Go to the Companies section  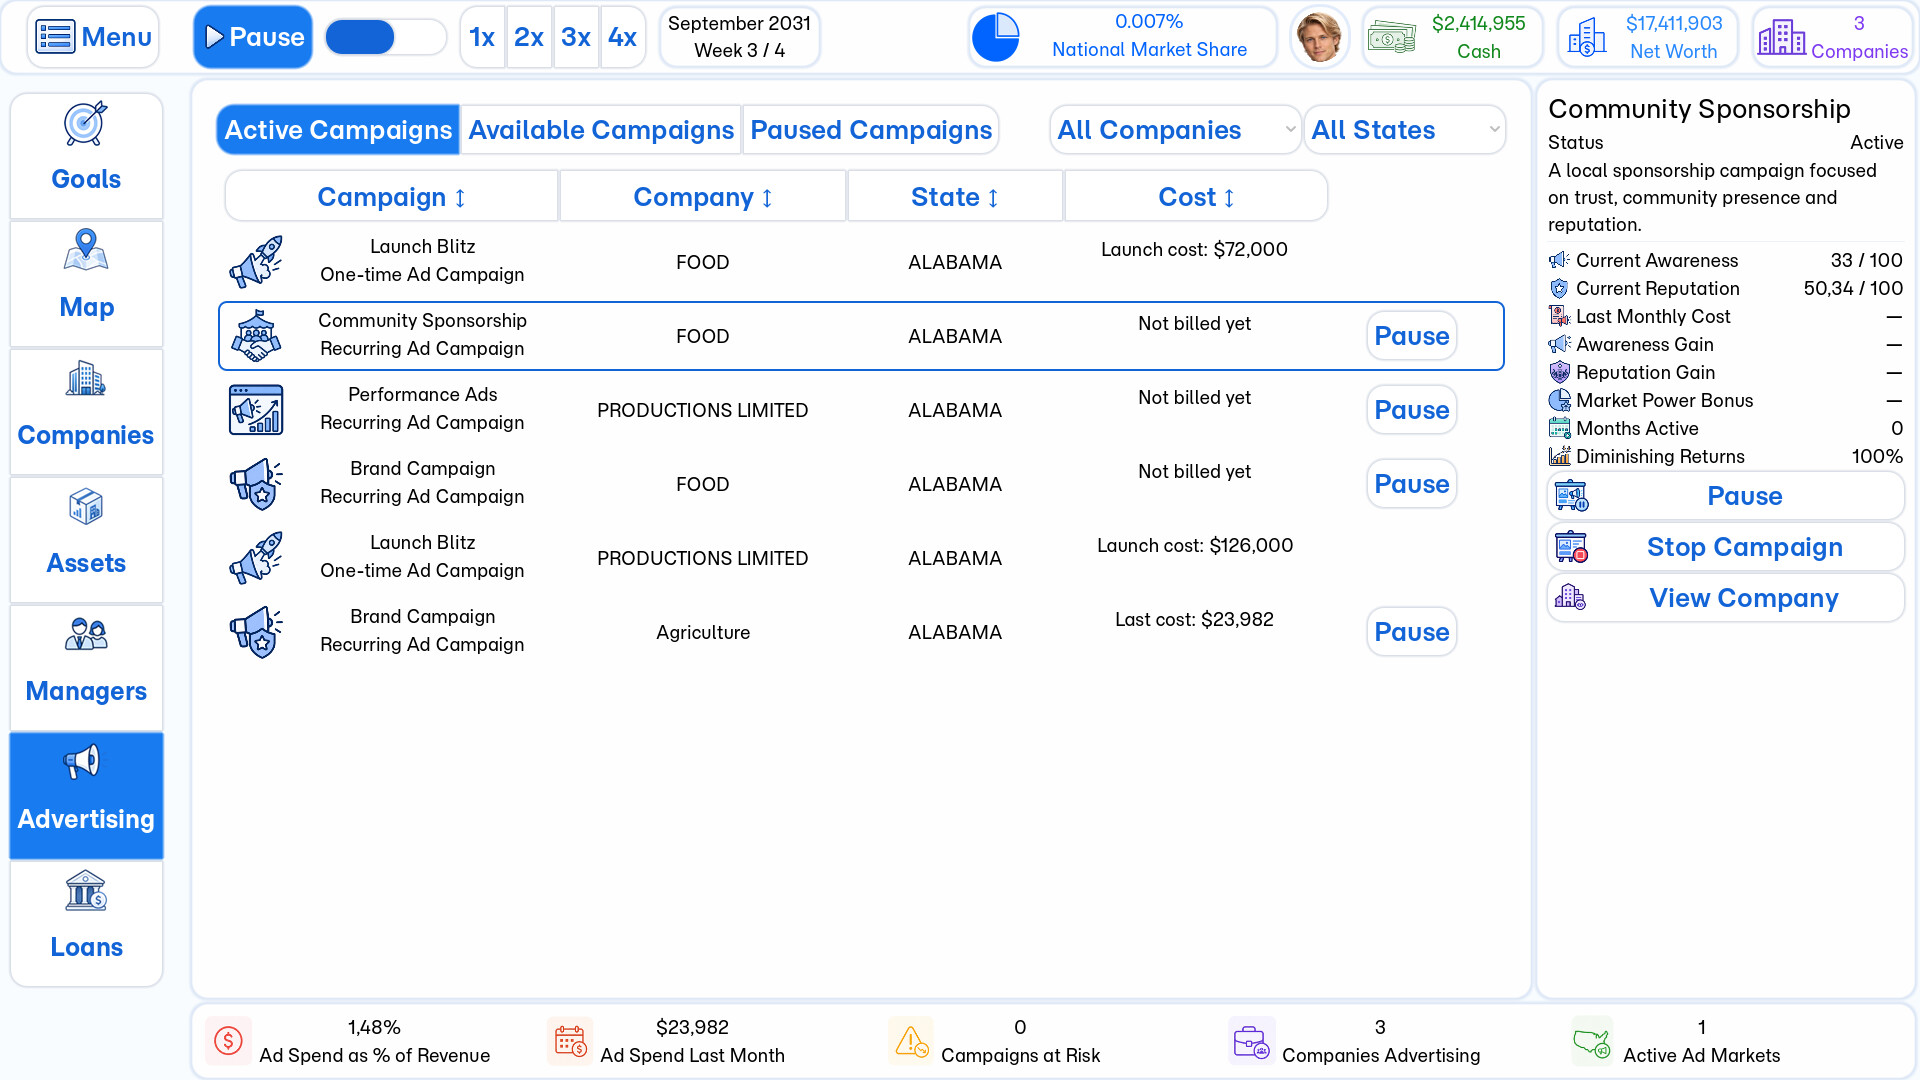click(86, 411)
